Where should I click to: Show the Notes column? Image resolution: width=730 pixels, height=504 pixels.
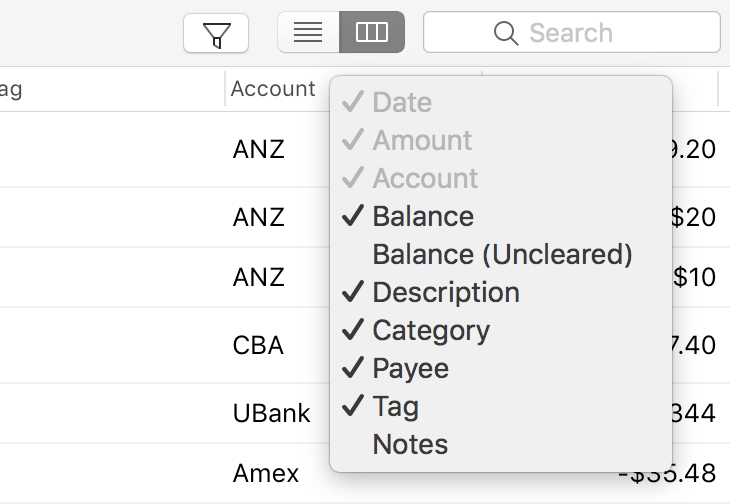(x=501, y=444)
